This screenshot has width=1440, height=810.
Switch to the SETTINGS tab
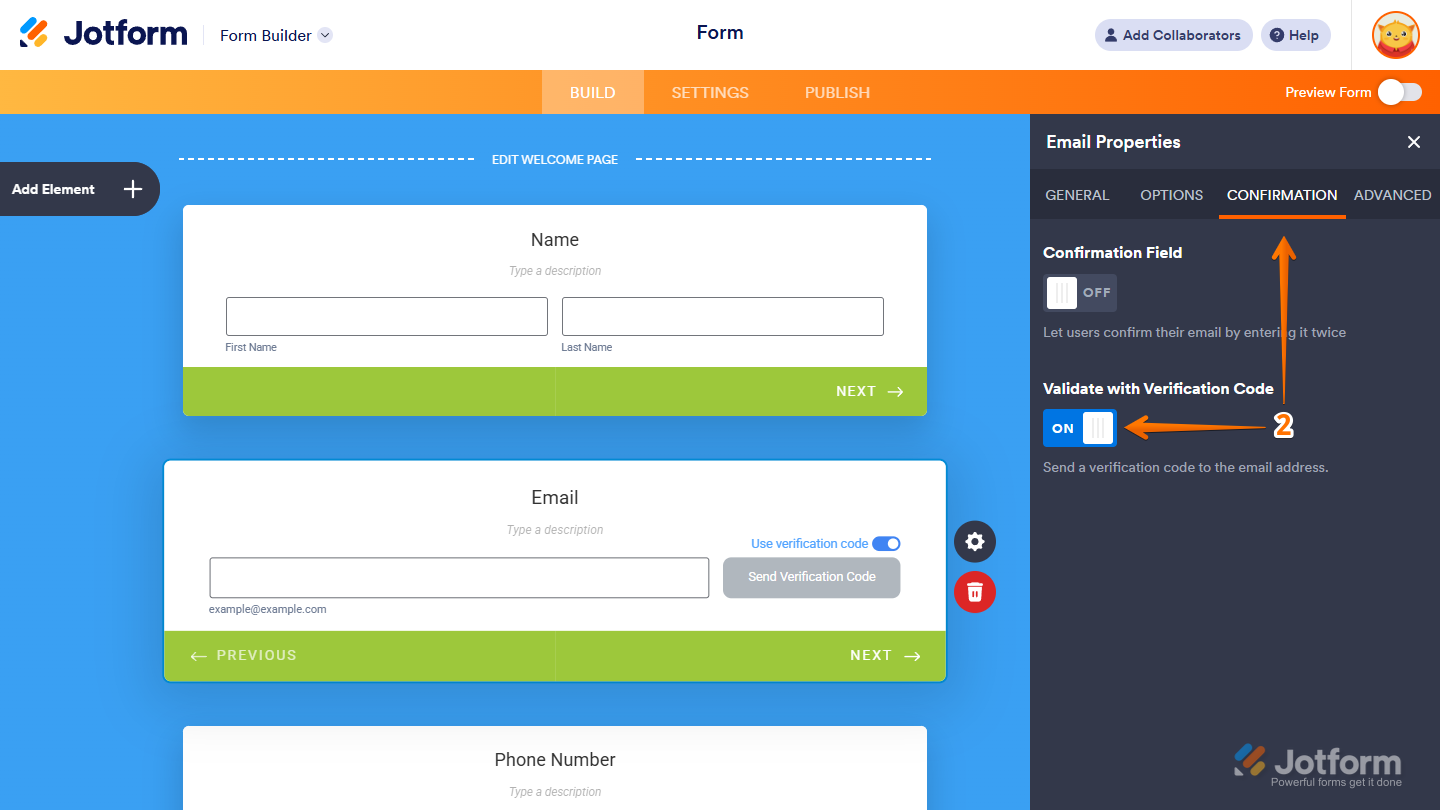pyautogui.click(x=710, y=92)
